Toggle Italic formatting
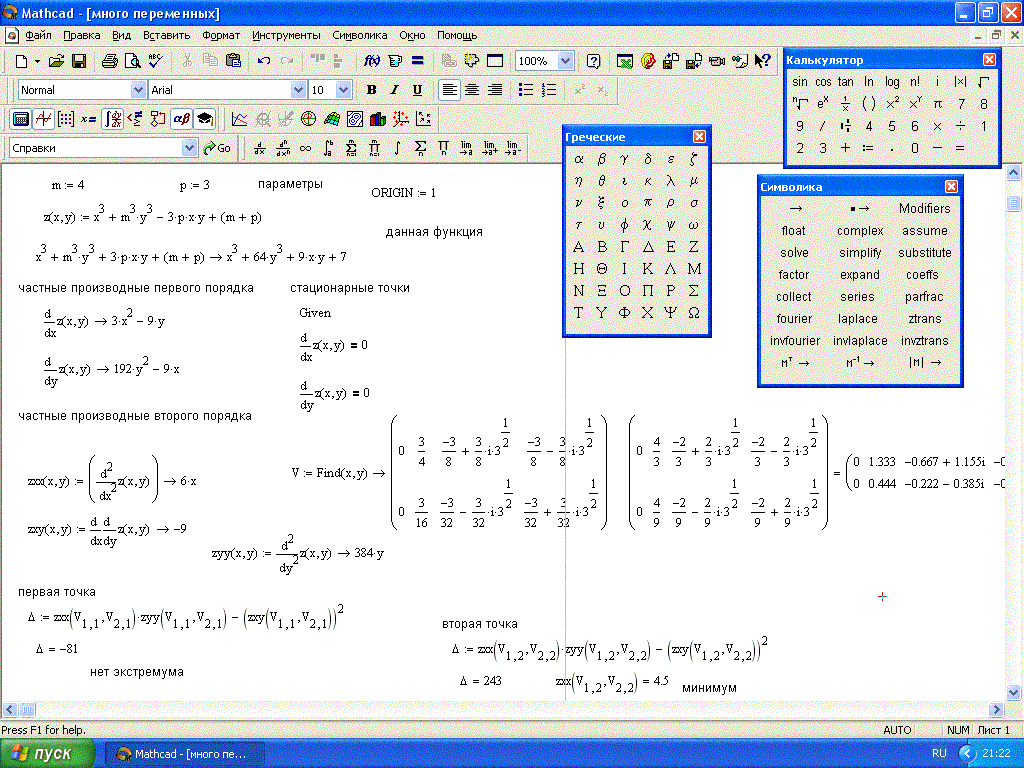1024x768 pixels. pos(394,90)
